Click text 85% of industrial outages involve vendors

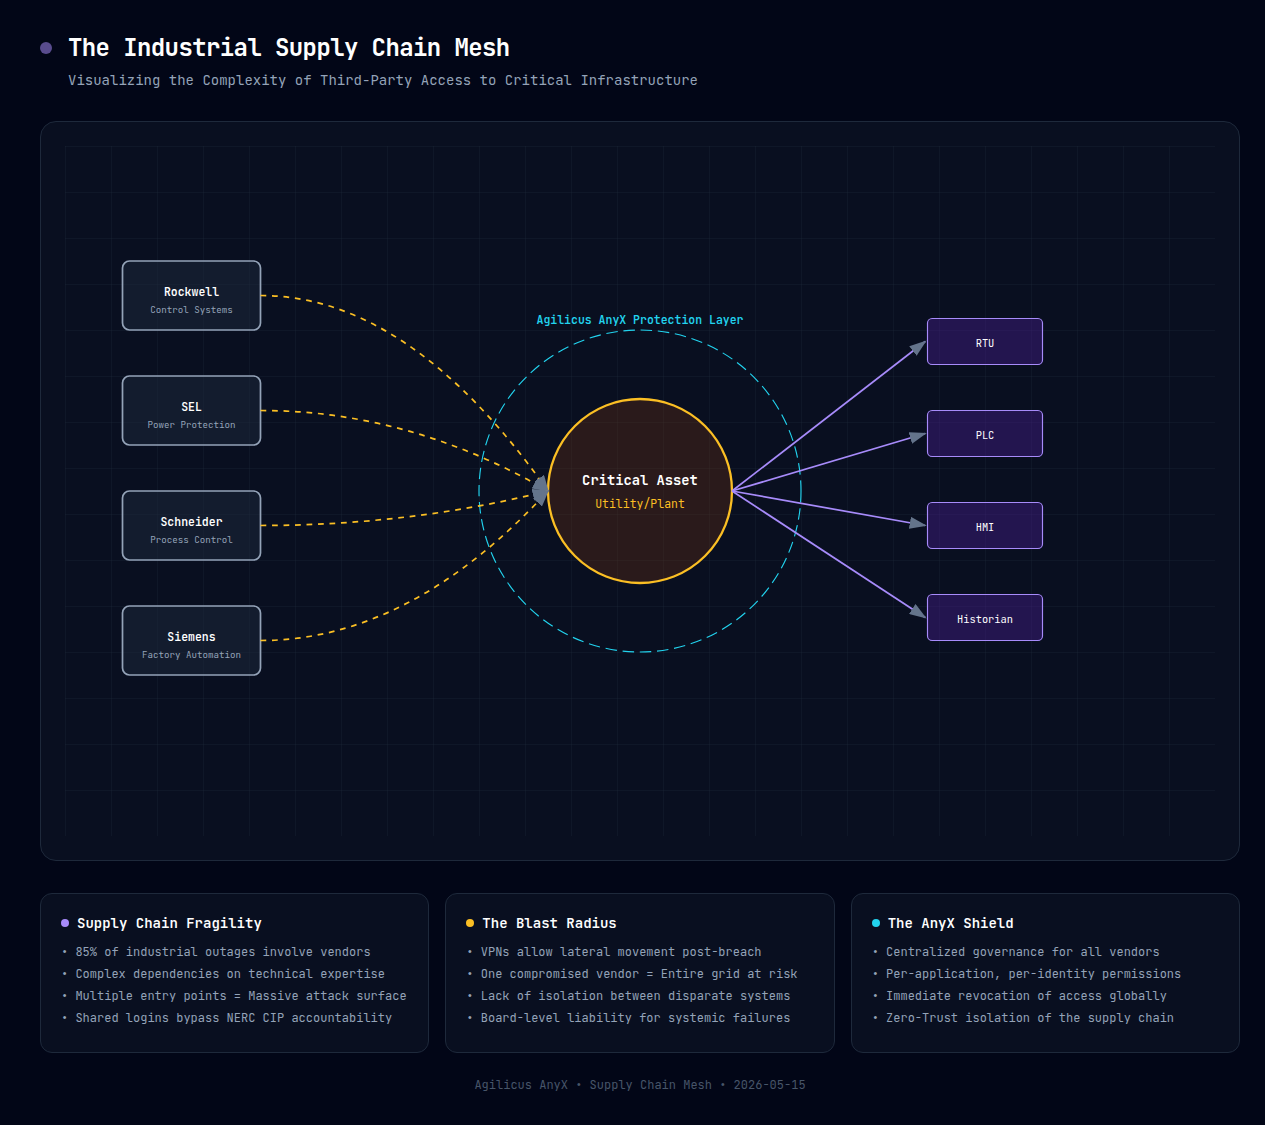pyautogui.click(x=223, y=952)
